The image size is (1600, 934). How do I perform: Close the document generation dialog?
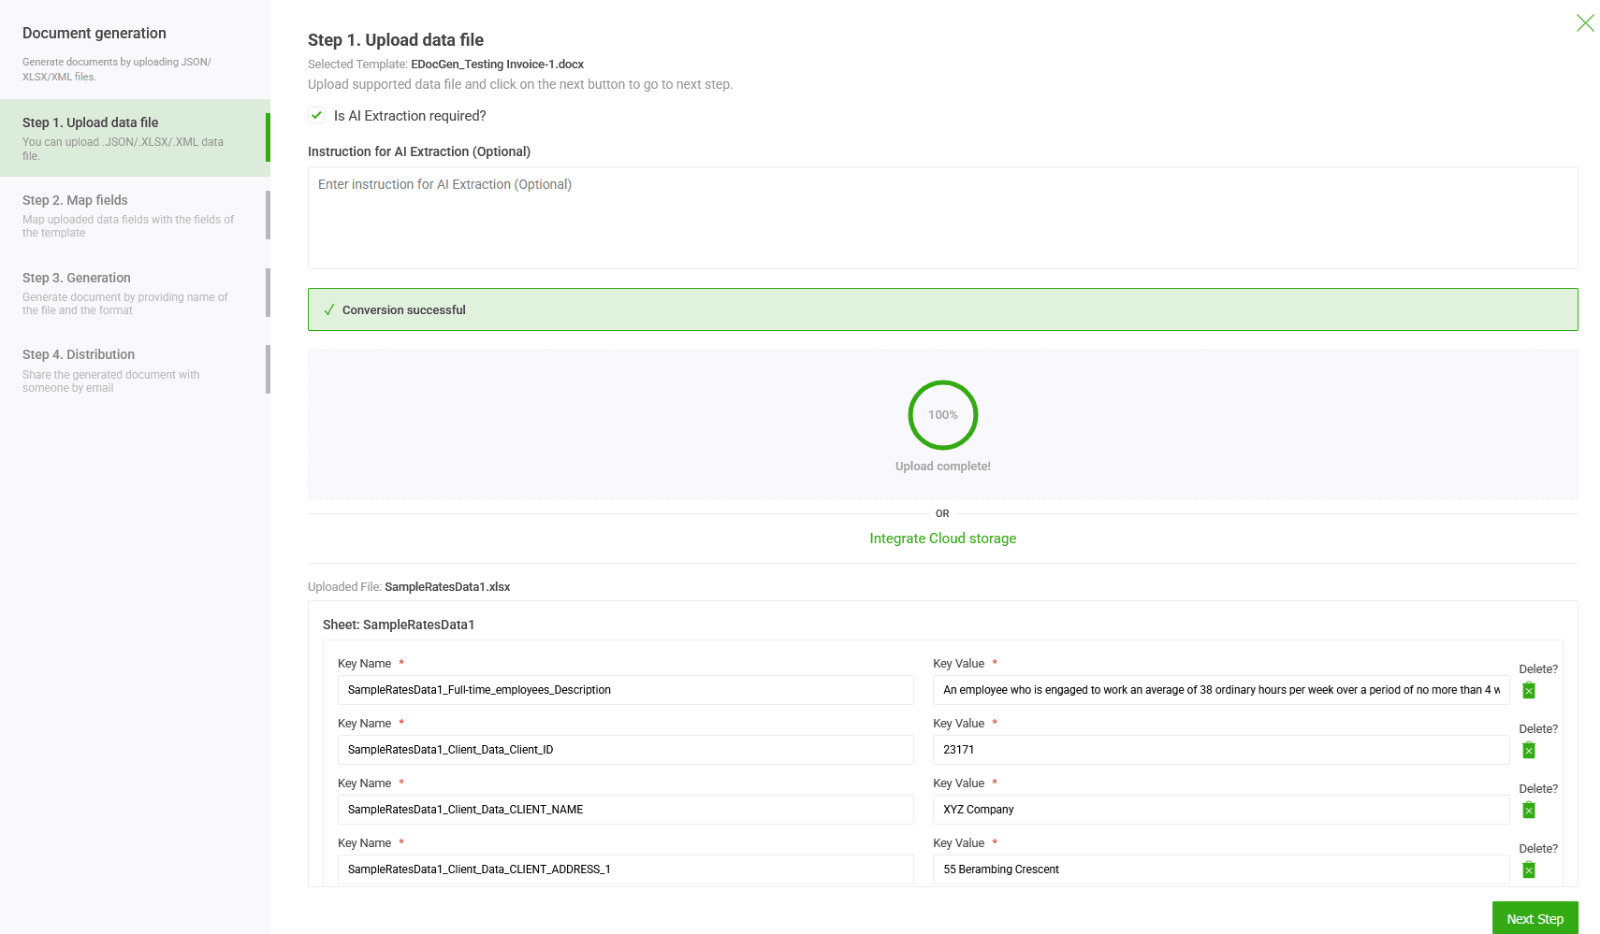[1584, 23]
